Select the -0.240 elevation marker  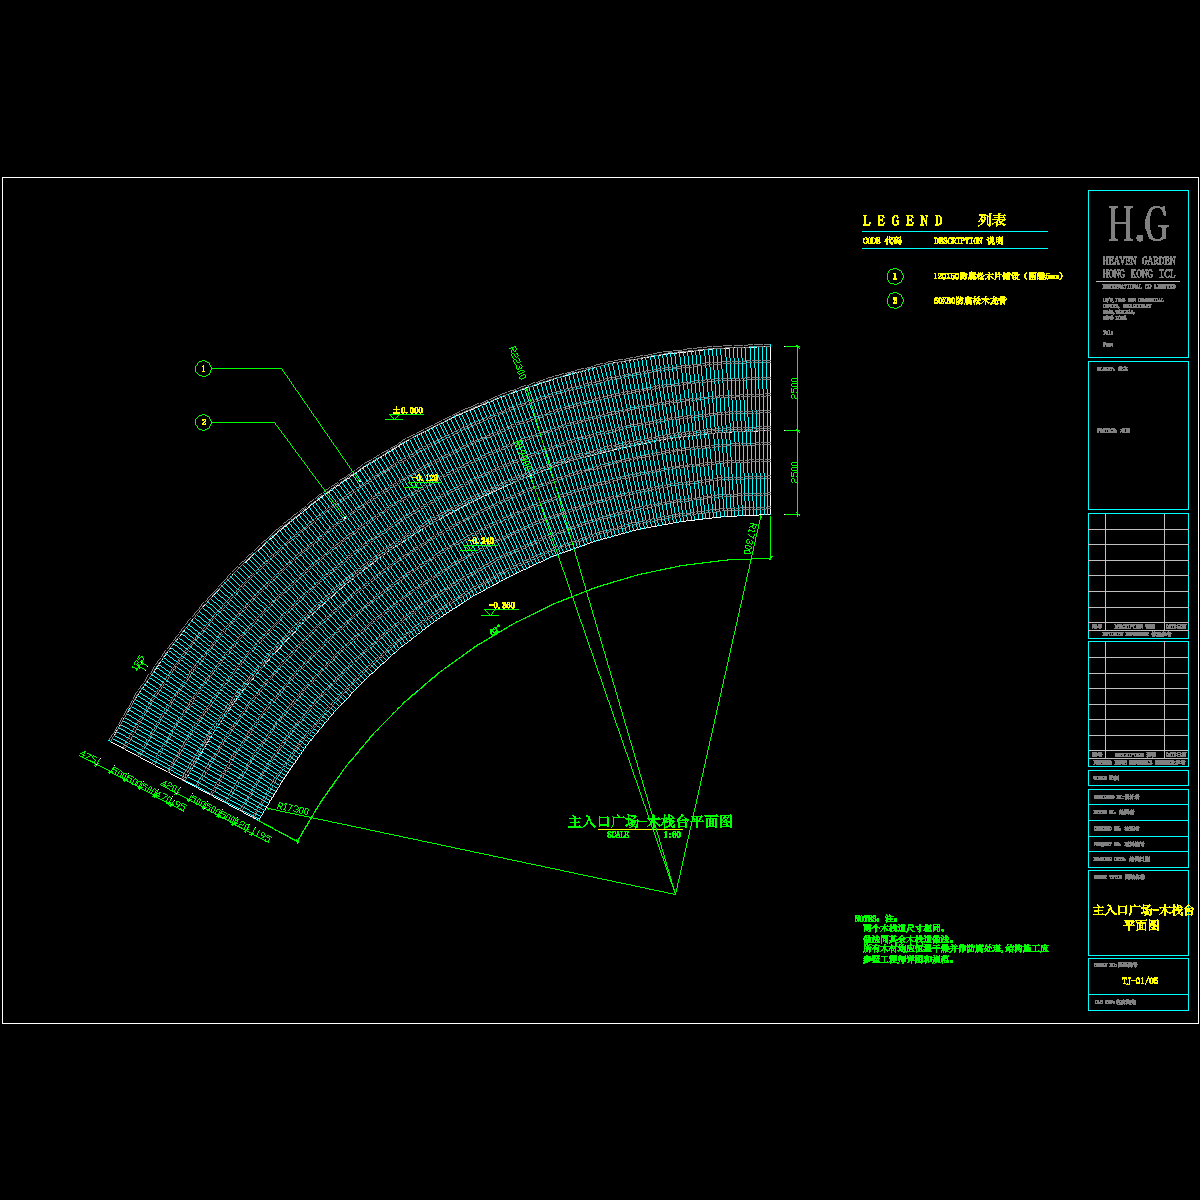pos(481,541)
